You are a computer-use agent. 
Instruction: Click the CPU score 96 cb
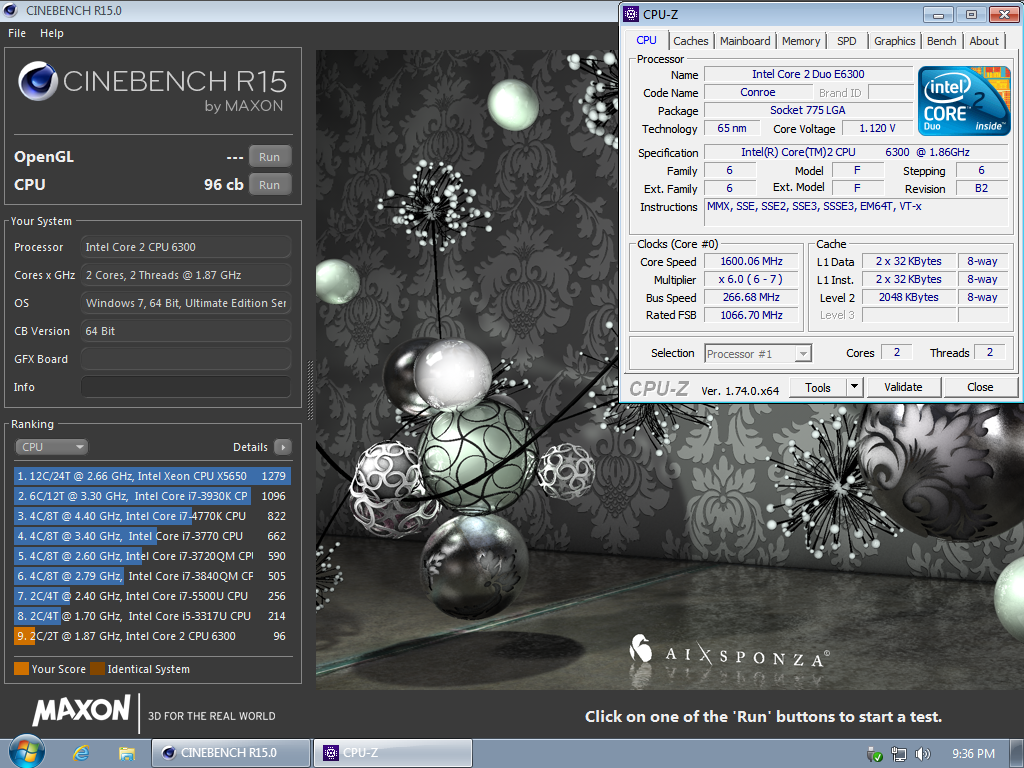coord(223,185)
